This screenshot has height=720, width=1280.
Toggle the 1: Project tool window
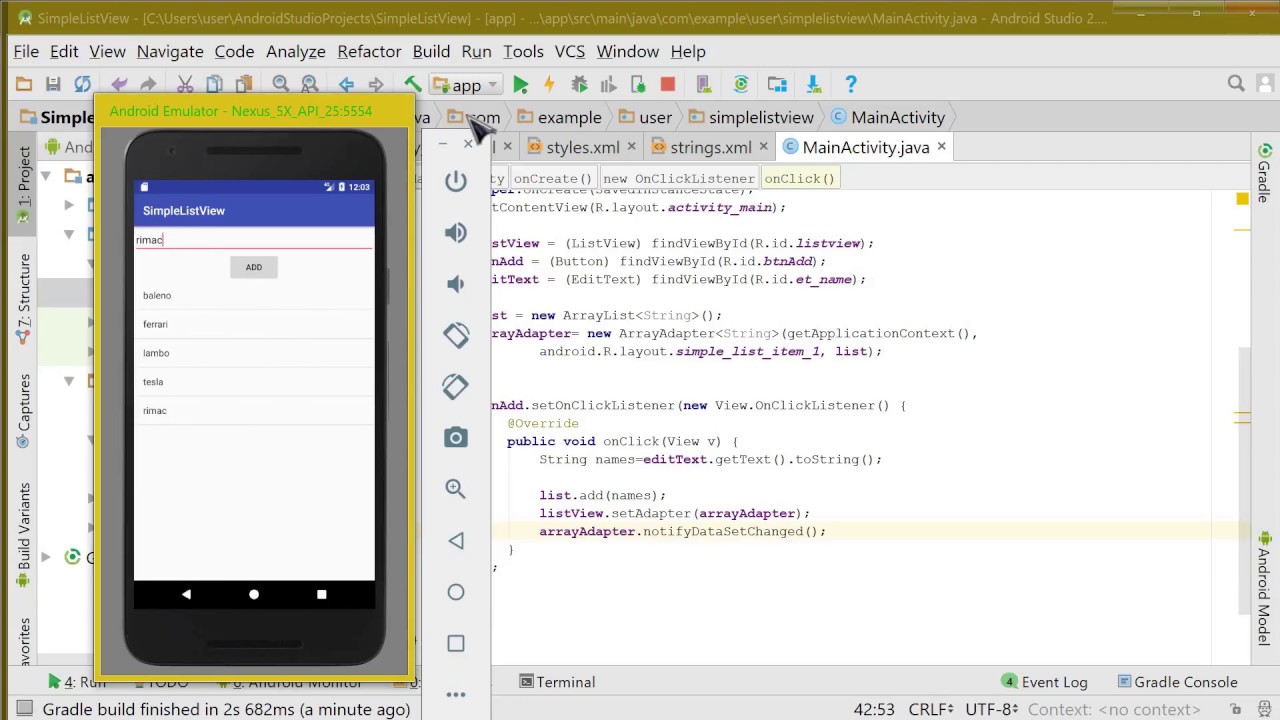[x=24, y=184]
